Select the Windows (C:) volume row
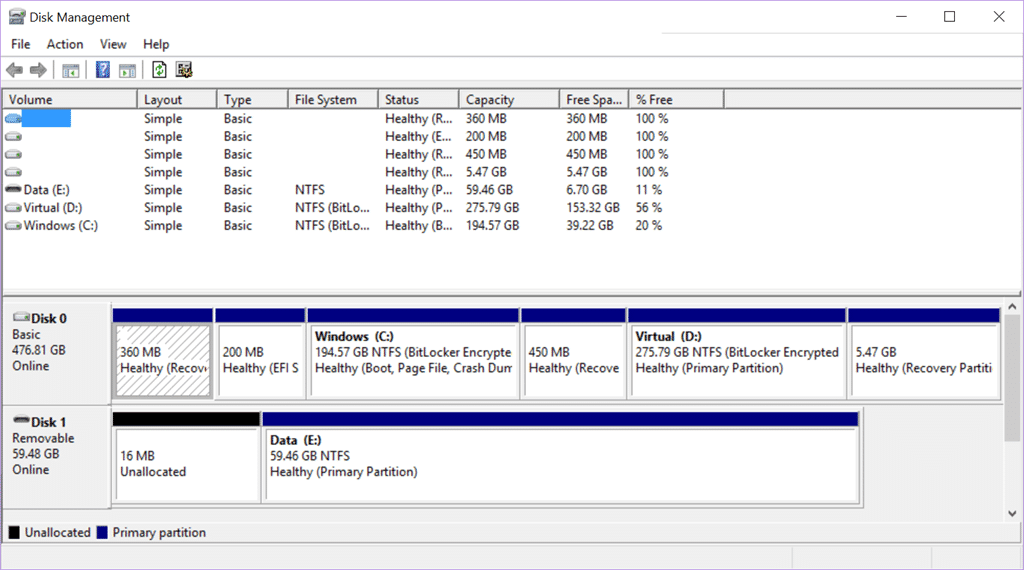 pos(363,225)
